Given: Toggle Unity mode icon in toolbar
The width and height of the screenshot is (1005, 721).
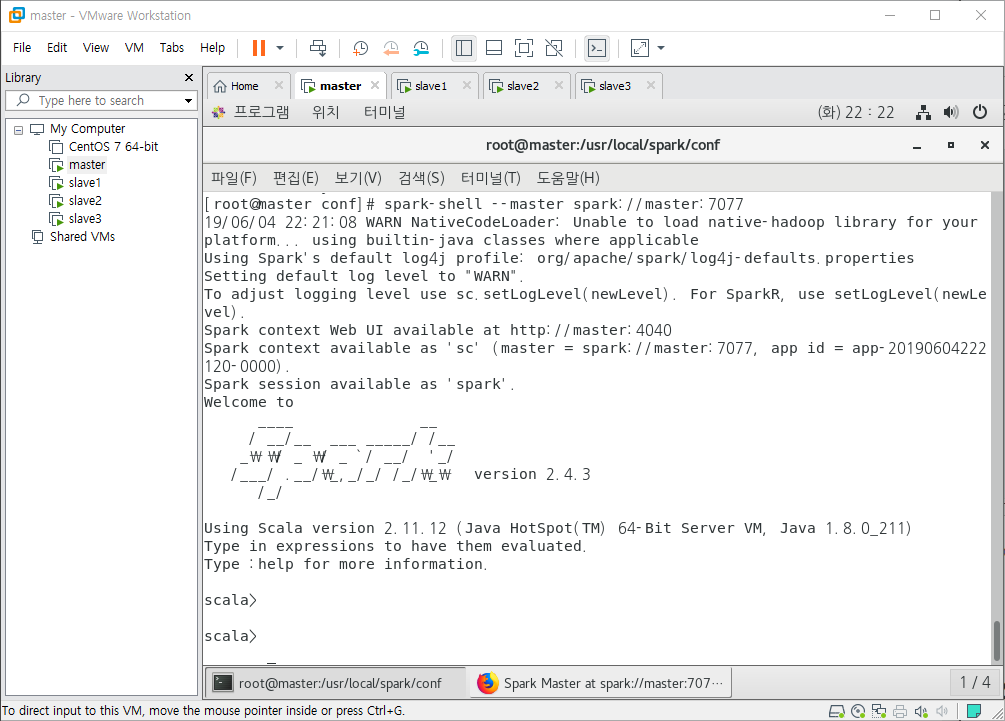Looking at the screenshot, I should [x=554, y=48].
